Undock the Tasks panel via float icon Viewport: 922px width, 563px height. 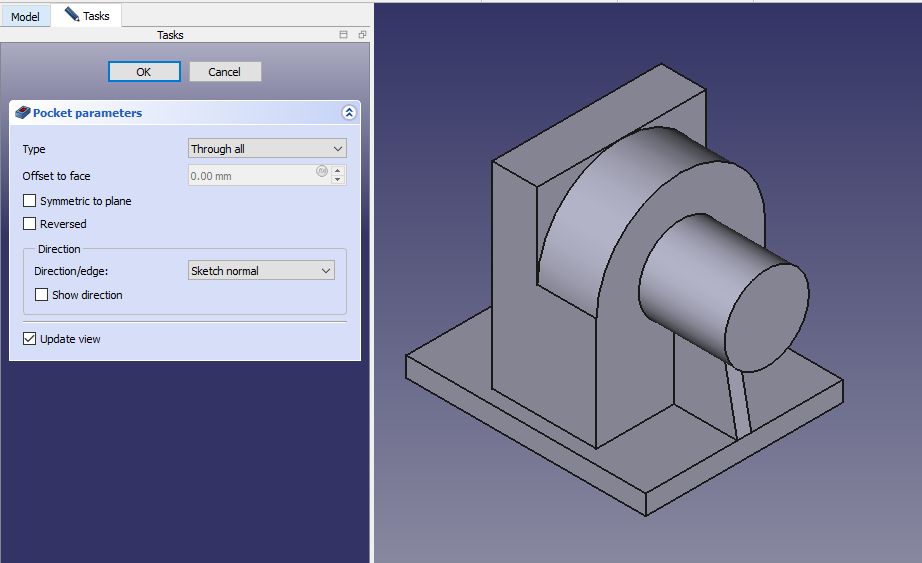(x=362, y=35)
